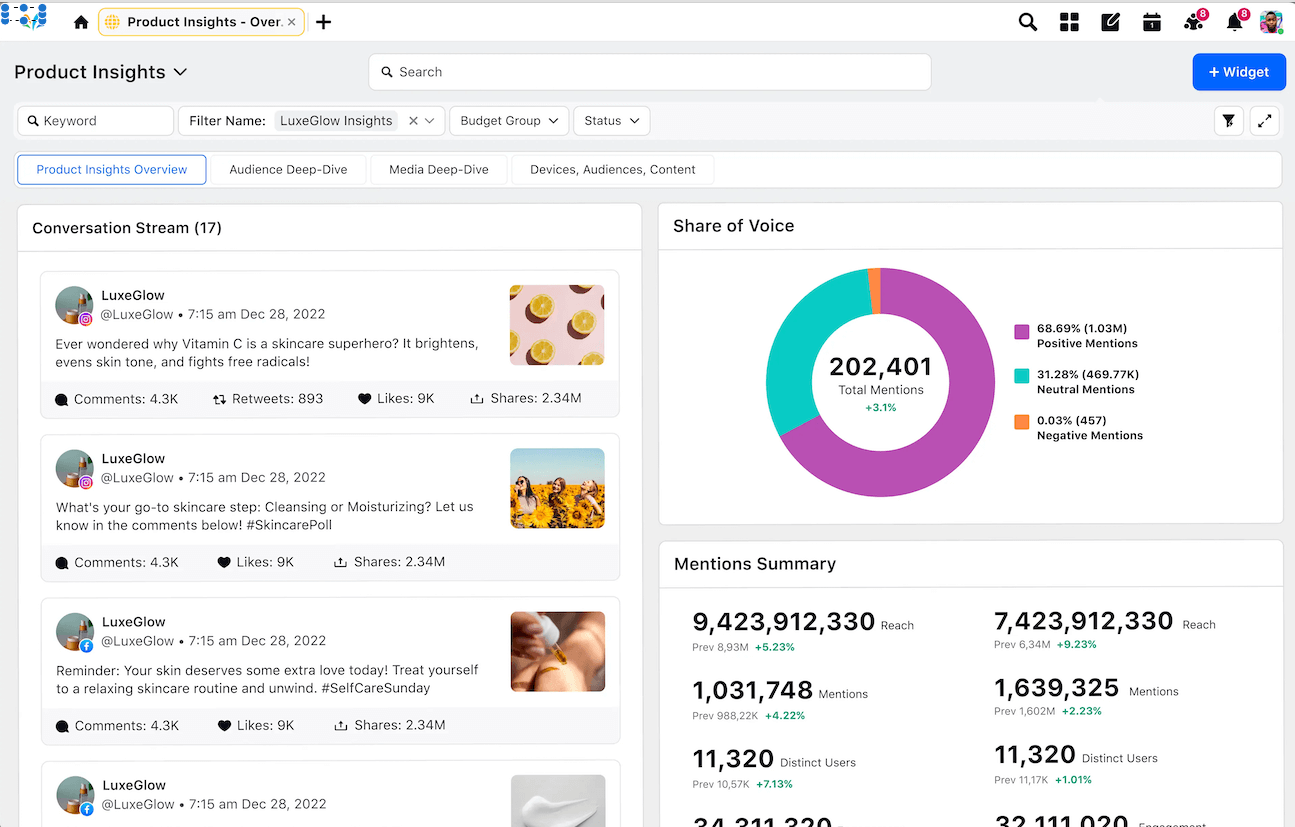Open the sunflower field post thumbnail
Screen dimensions: 1295x827
pos(557,488)
